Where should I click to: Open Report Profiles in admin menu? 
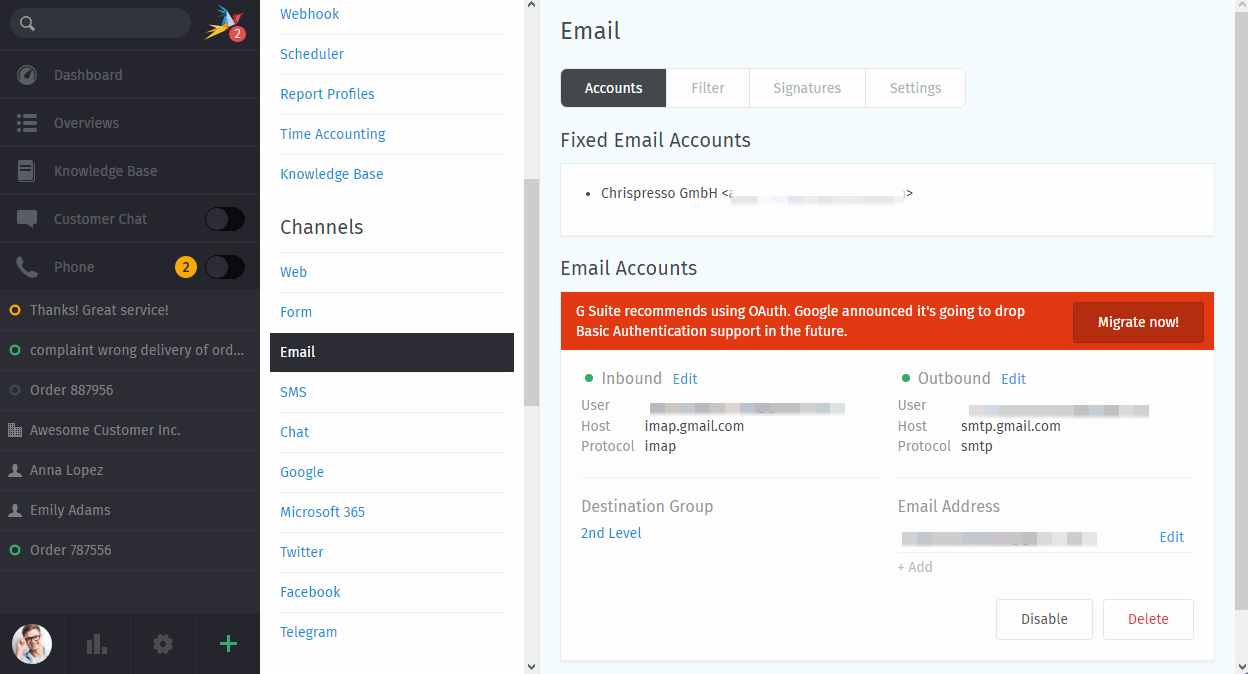coord(327,94)
